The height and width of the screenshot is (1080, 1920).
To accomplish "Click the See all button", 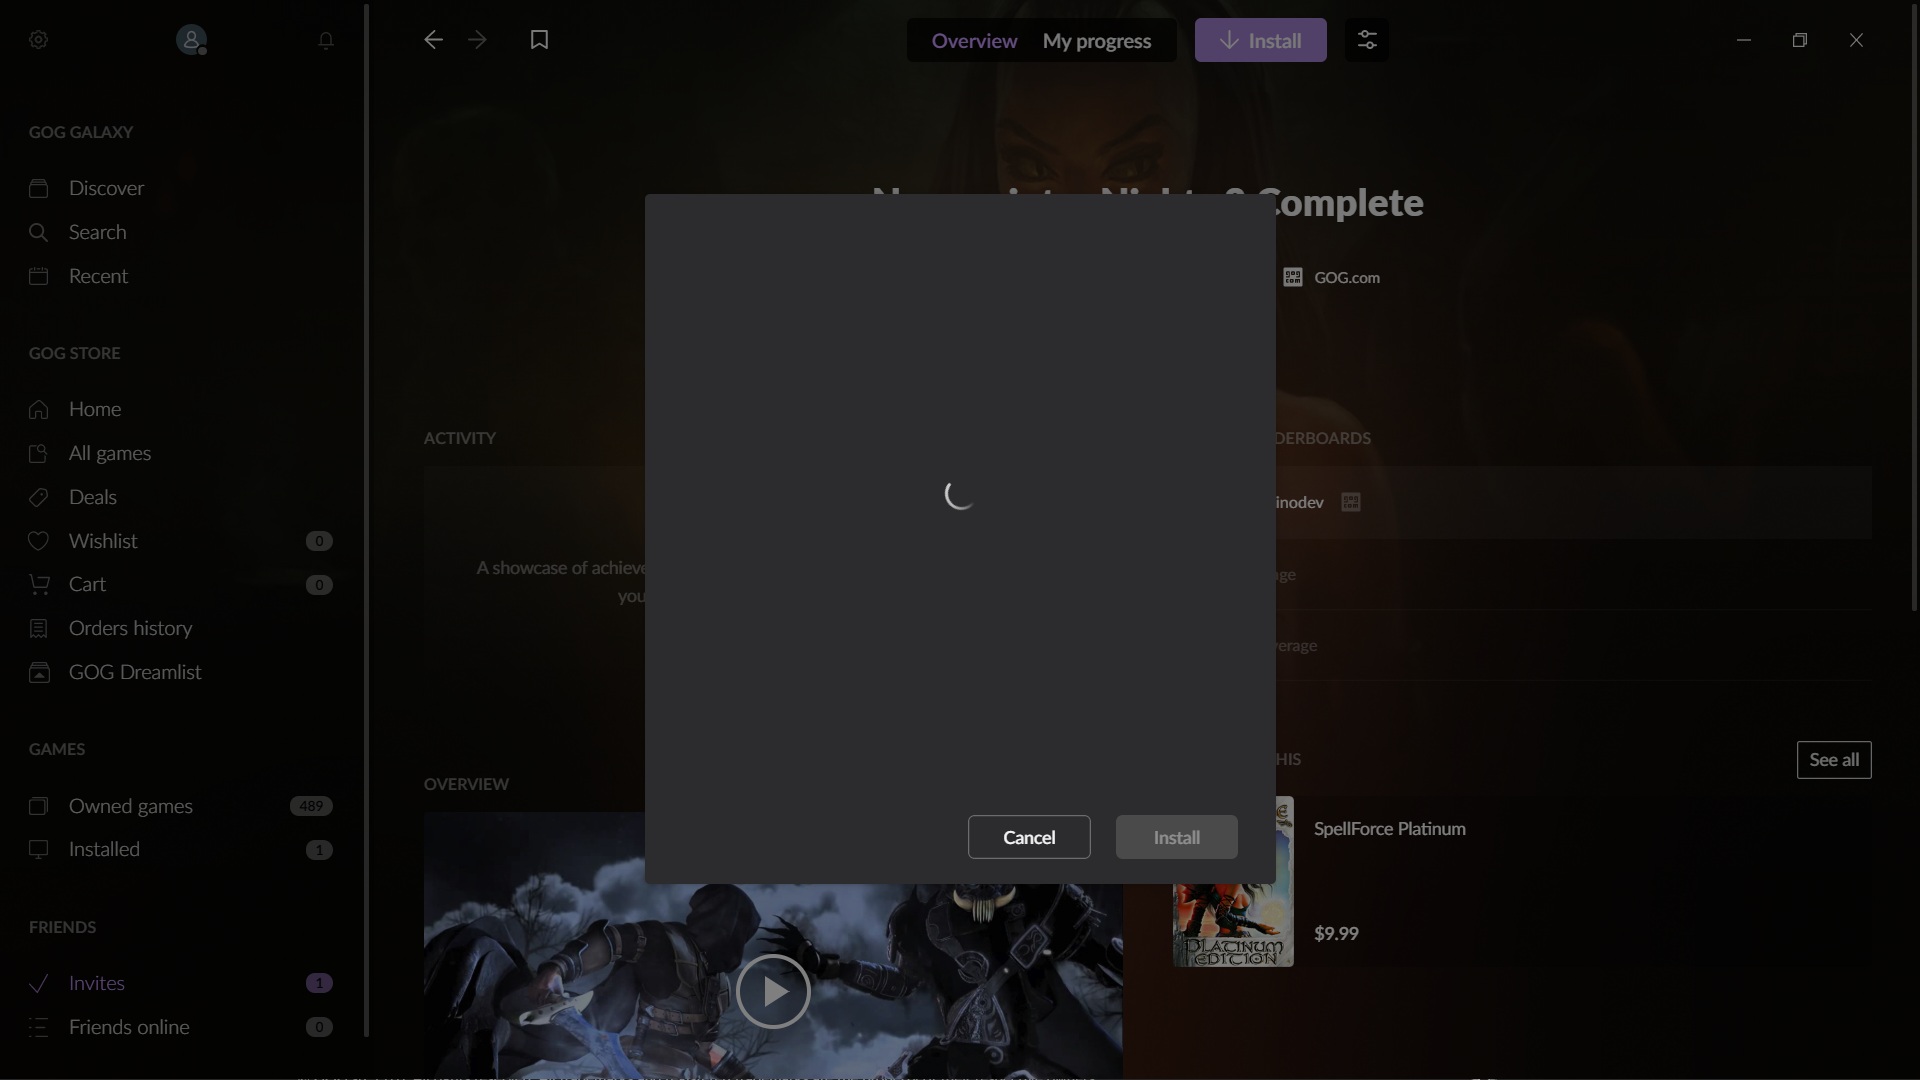I will coord(1834,760).
